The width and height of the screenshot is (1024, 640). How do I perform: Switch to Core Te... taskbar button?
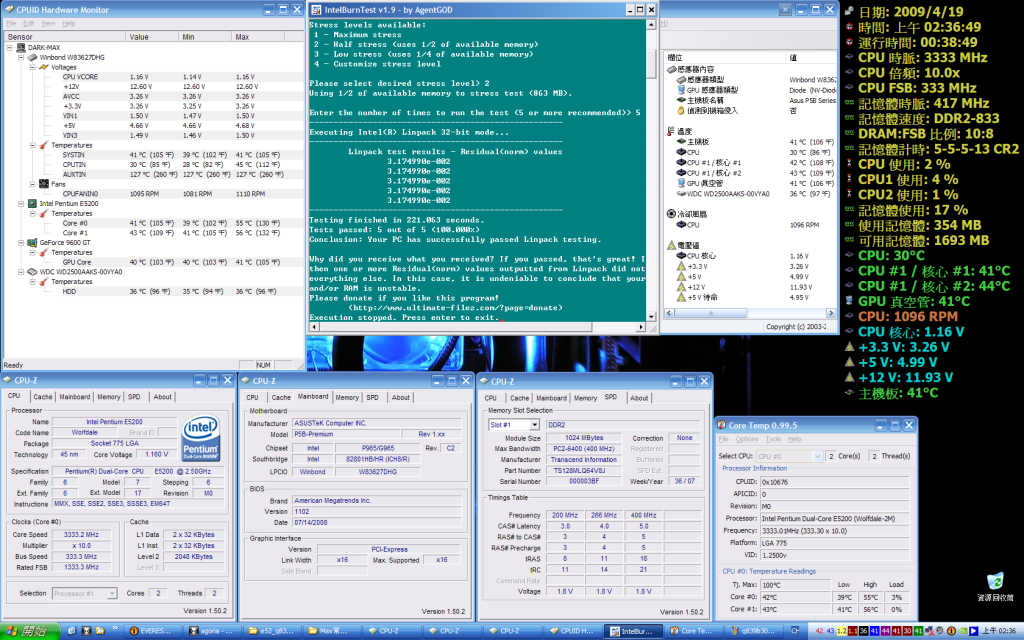[x=692, y=631]
